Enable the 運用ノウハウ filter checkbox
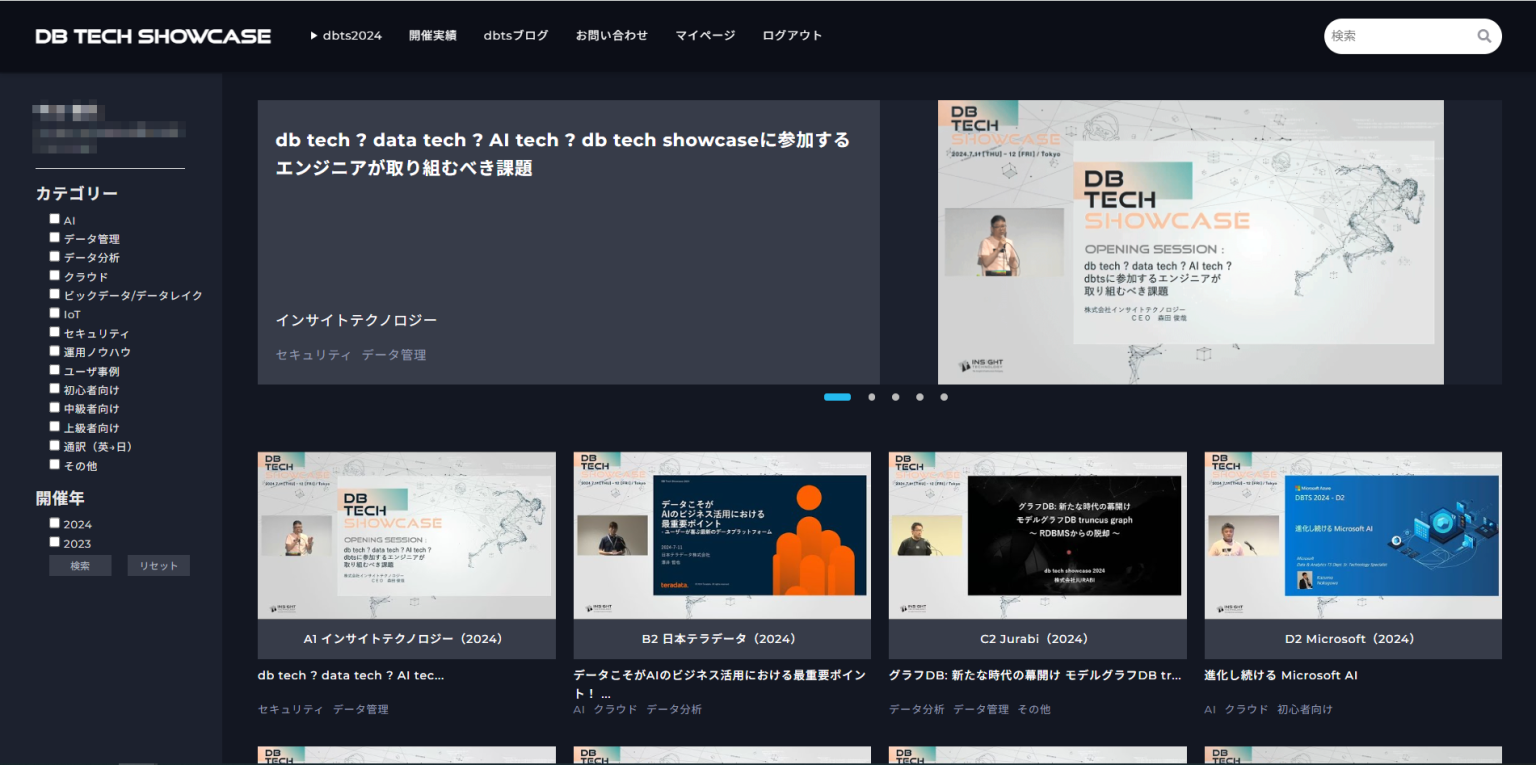The image size is (1536, 765). click(55, 351)
